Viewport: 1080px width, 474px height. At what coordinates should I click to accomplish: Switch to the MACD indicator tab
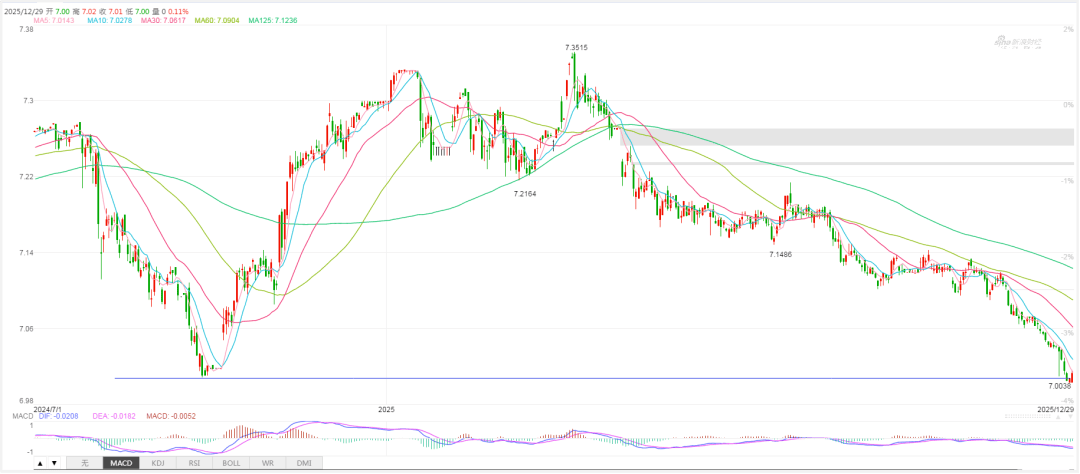click(121, 464)
